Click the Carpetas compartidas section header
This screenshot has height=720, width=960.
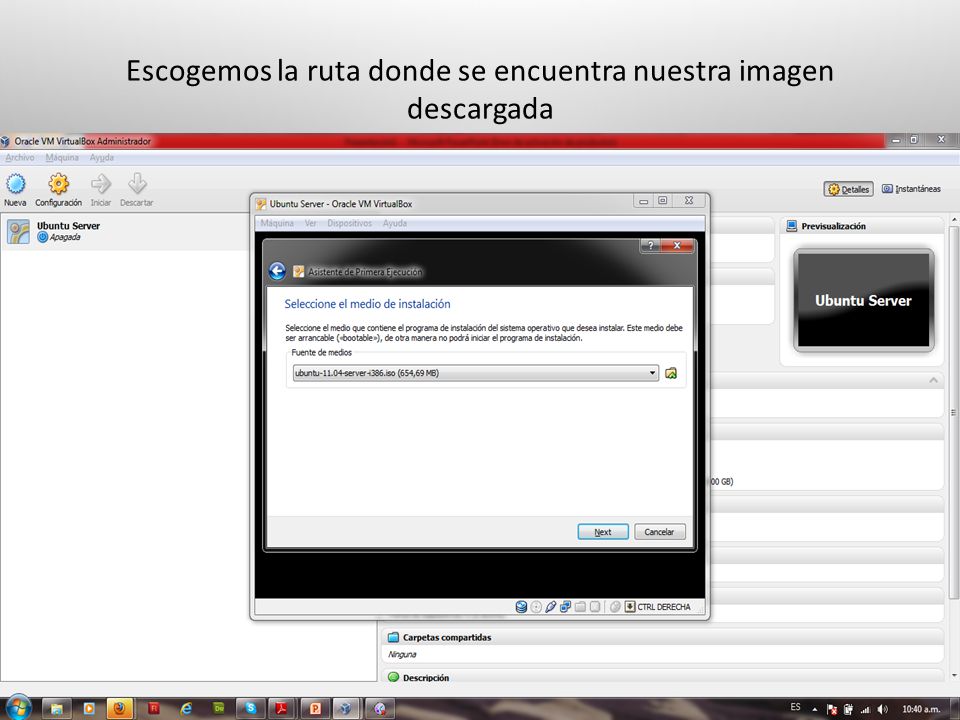pyautogui.click(x=661, y=637)
